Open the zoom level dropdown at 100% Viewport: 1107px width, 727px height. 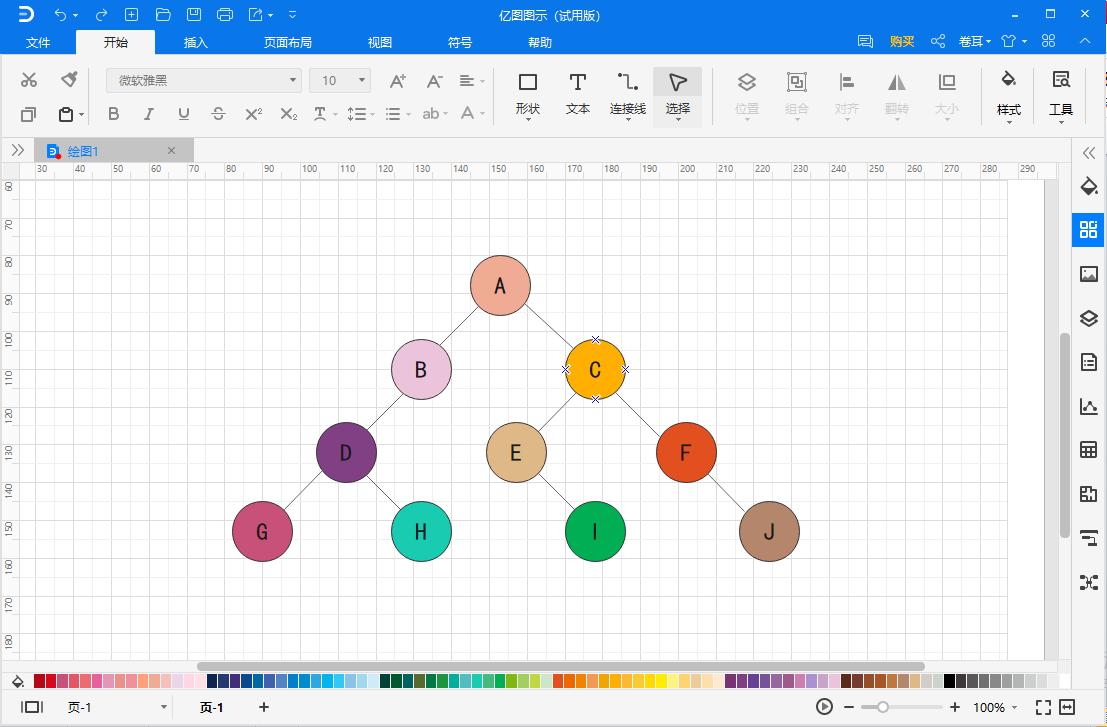(x=1014, y=708)
